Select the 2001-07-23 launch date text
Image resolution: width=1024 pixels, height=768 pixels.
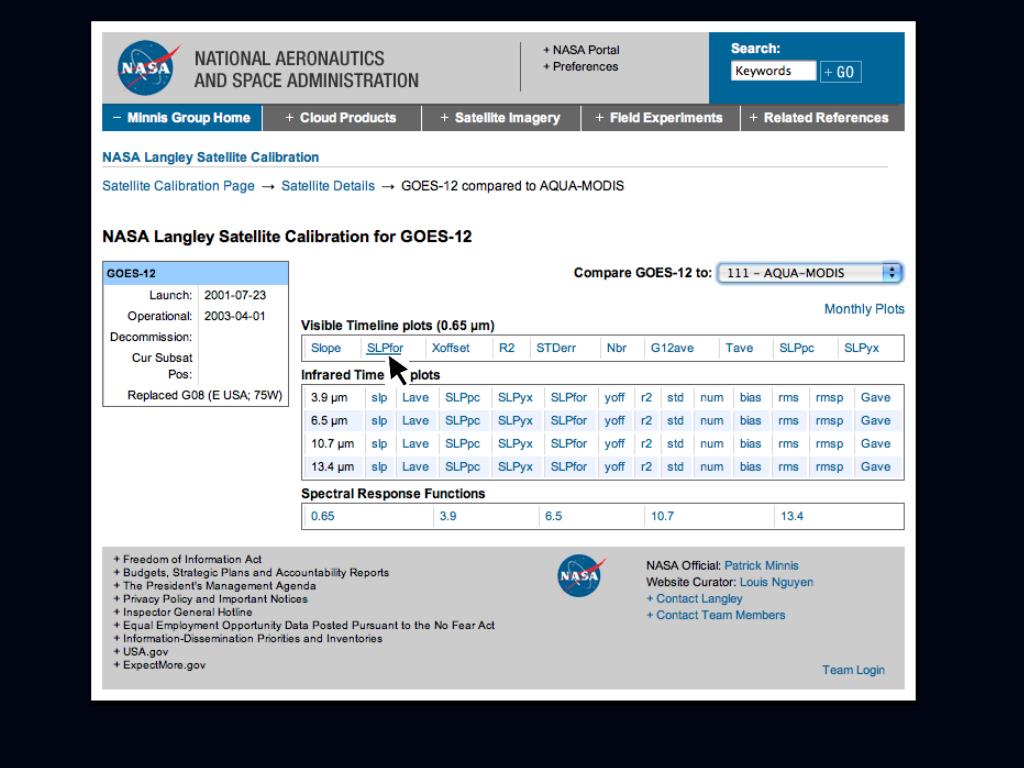235,295
